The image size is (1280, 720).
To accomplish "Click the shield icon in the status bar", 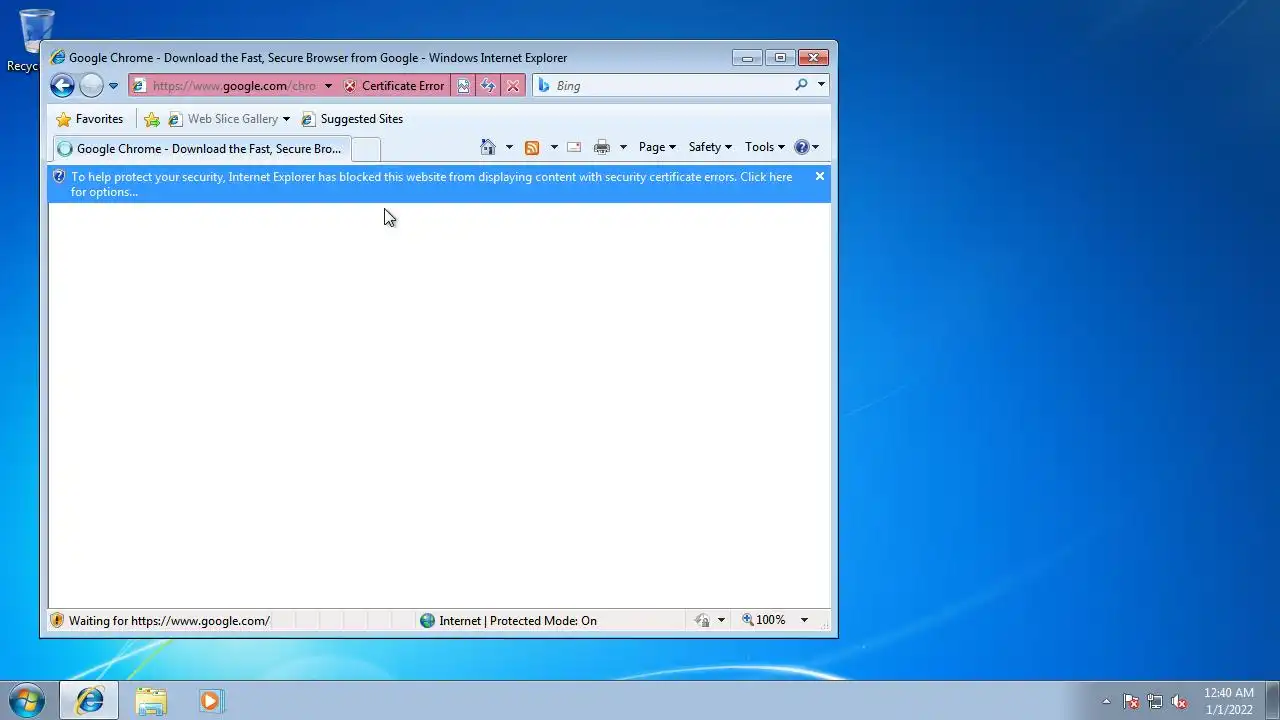I will (57, 620).
